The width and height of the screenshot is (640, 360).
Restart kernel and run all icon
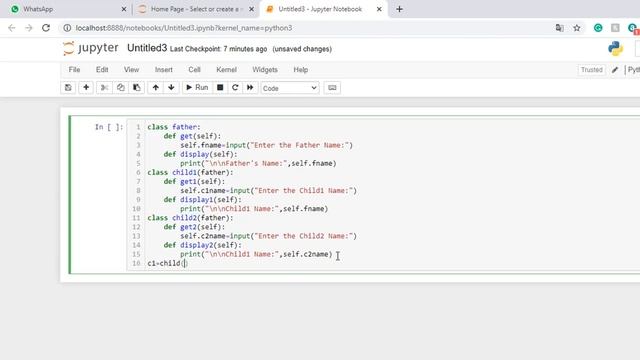(x=250, y=88)
